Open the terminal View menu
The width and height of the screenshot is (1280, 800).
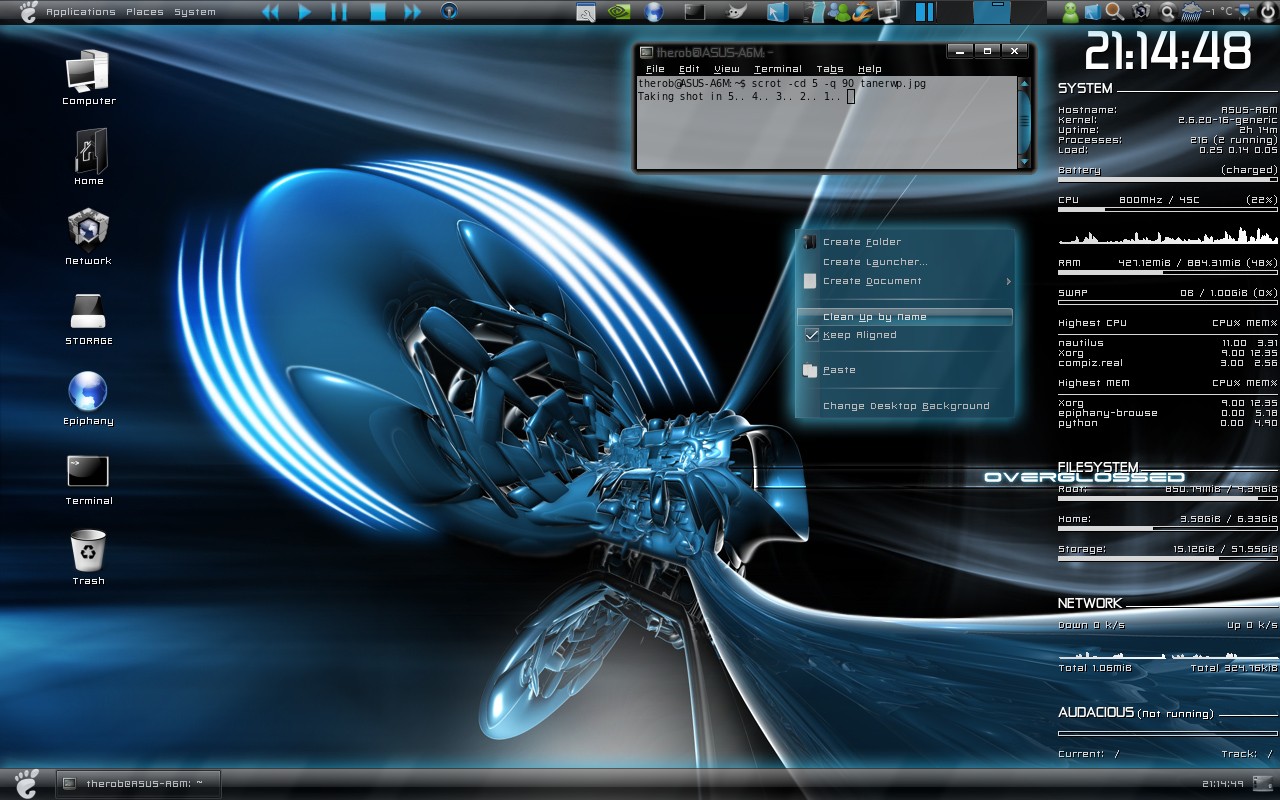point(727,69)
